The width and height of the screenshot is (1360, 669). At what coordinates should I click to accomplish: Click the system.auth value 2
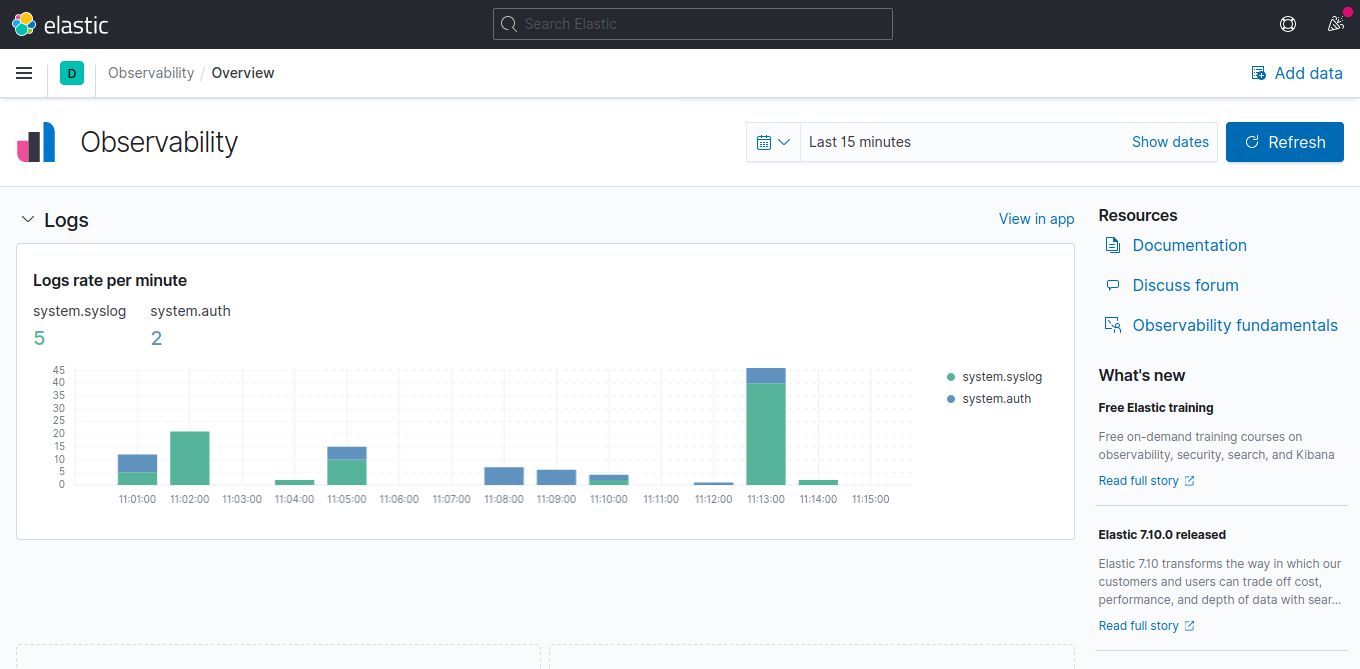(156, 338)
